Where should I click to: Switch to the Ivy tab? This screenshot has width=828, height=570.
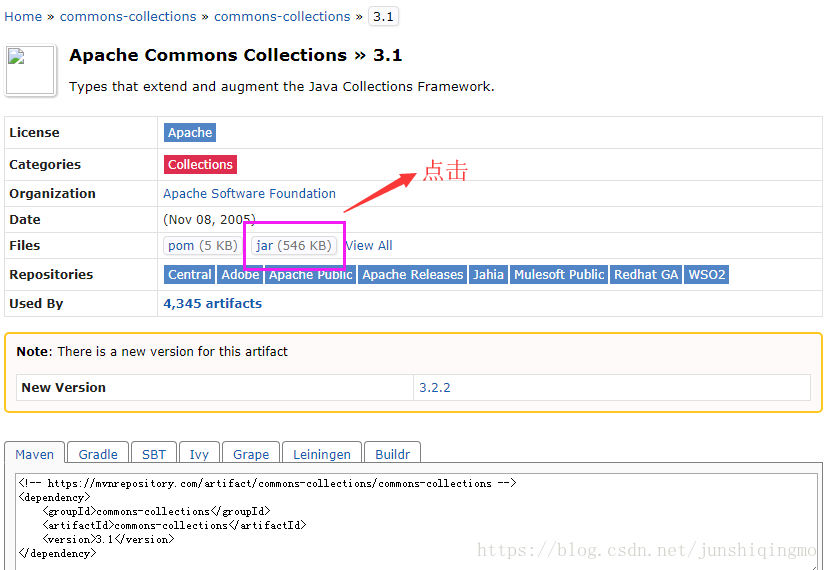199,454
